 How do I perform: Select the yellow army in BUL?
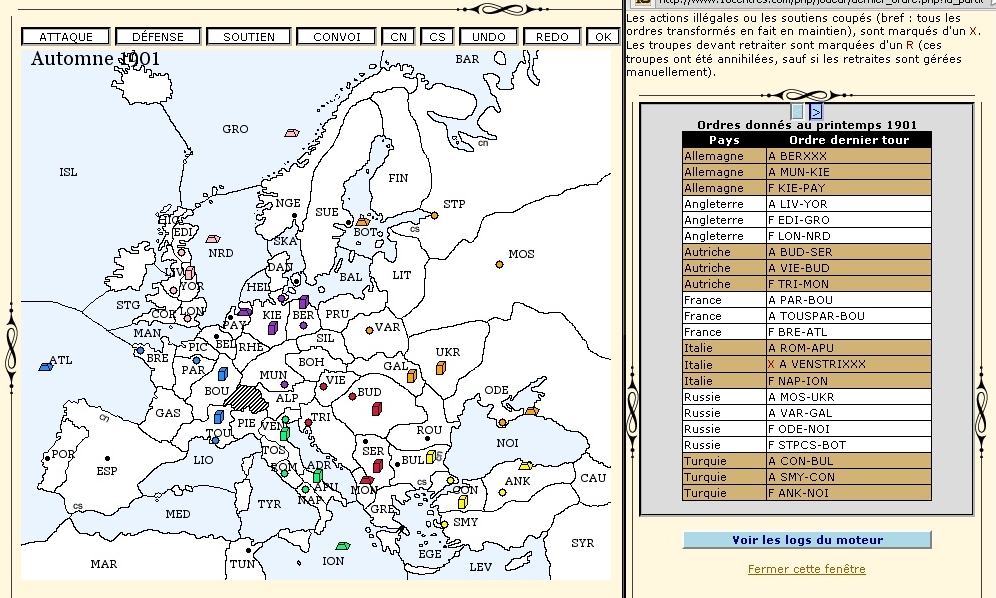[431, 456]
